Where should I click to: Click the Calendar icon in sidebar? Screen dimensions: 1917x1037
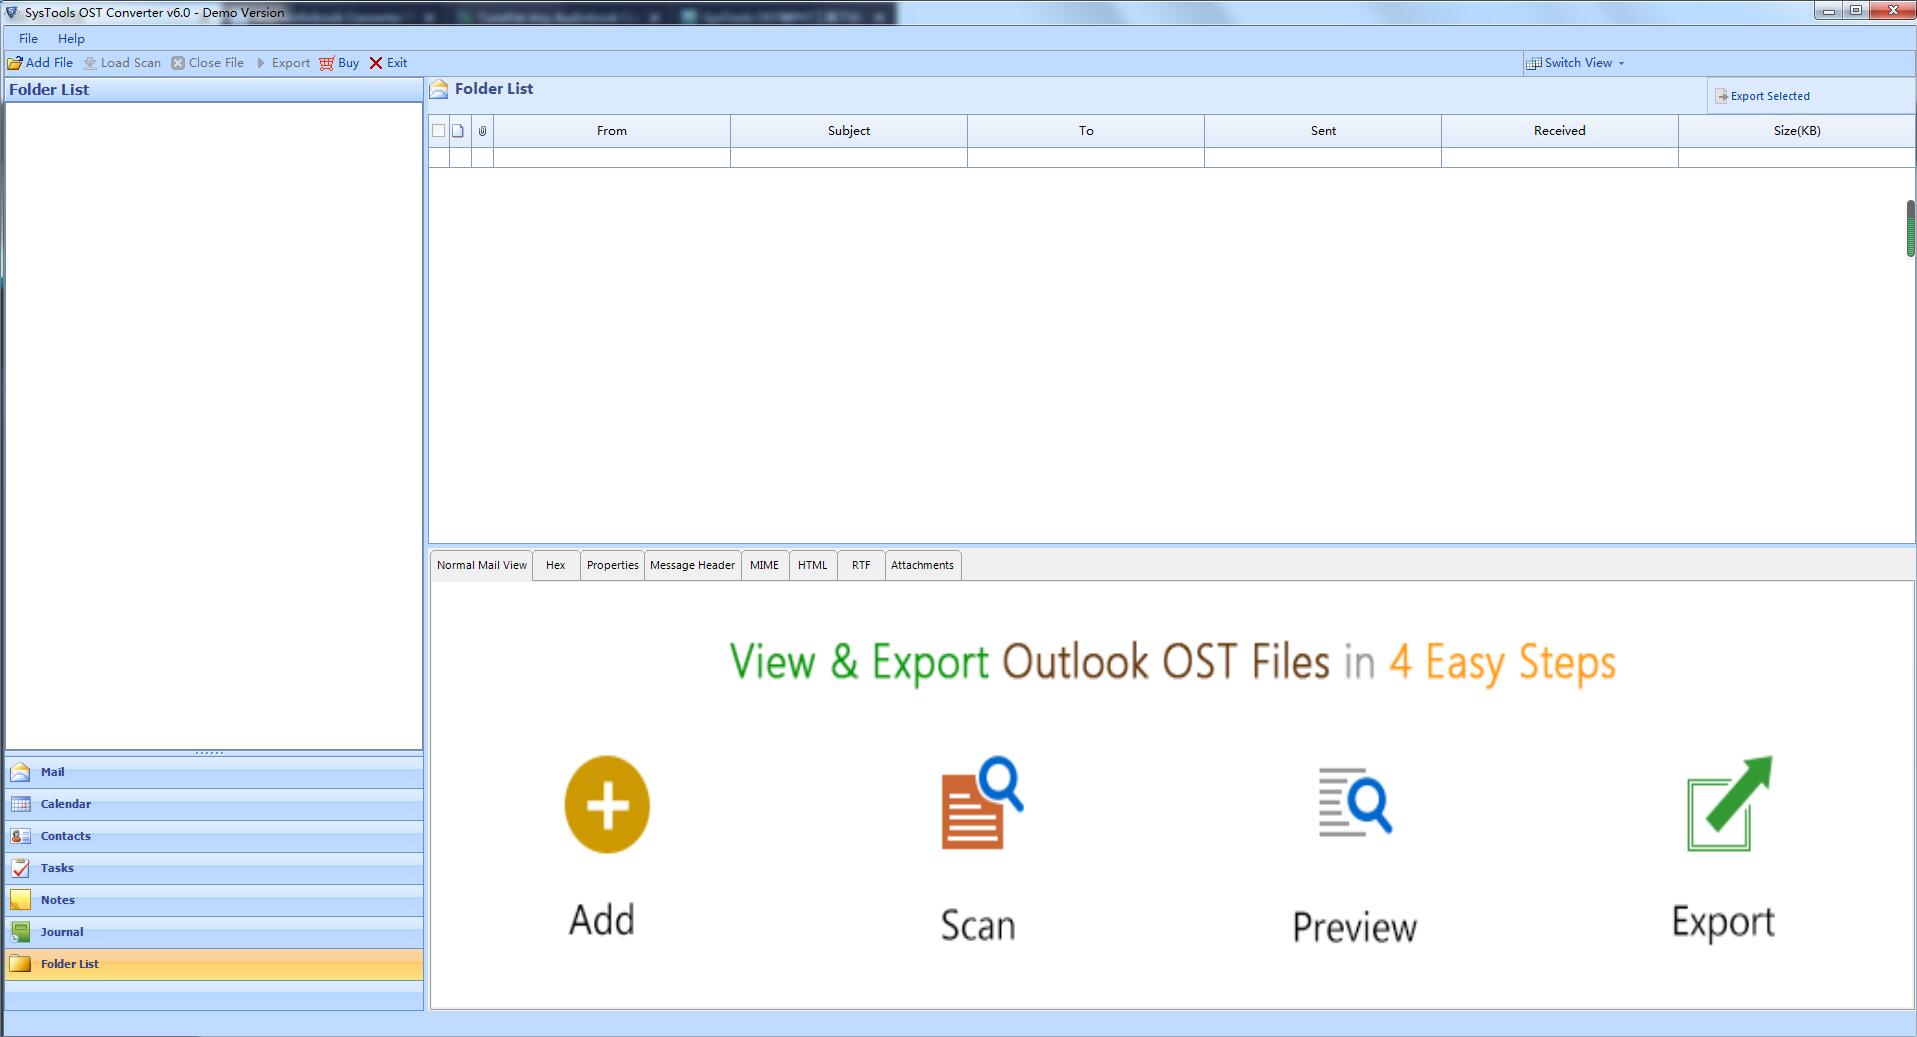point(20,804)
